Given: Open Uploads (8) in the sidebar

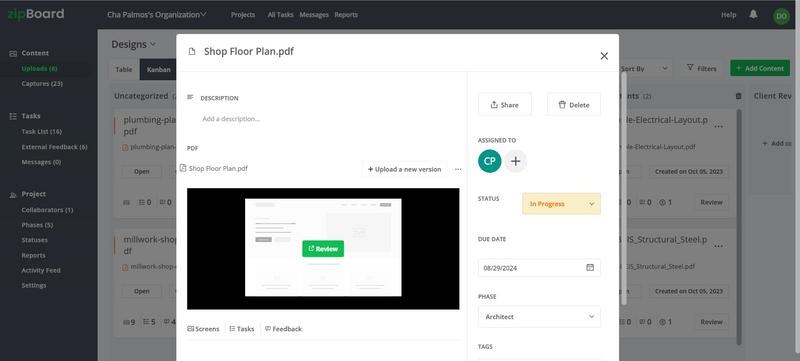Looking at the screenshot, I should click(39, 68).
